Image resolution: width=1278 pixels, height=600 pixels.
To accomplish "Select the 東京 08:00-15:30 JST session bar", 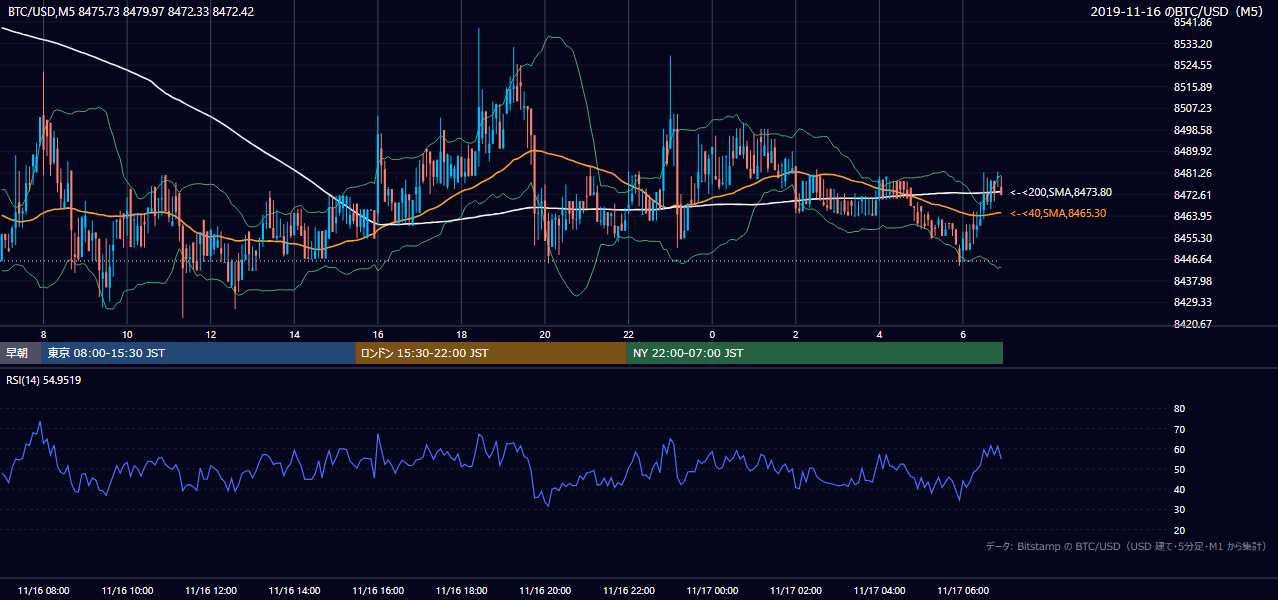I will [x=198, y=353].
